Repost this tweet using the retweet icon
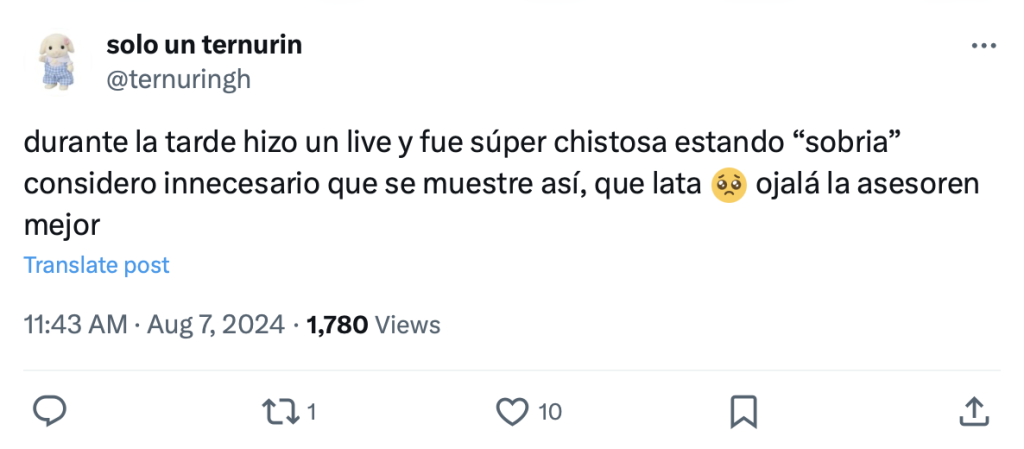This screenshot has height=449, width=1024. pos(280,411)
